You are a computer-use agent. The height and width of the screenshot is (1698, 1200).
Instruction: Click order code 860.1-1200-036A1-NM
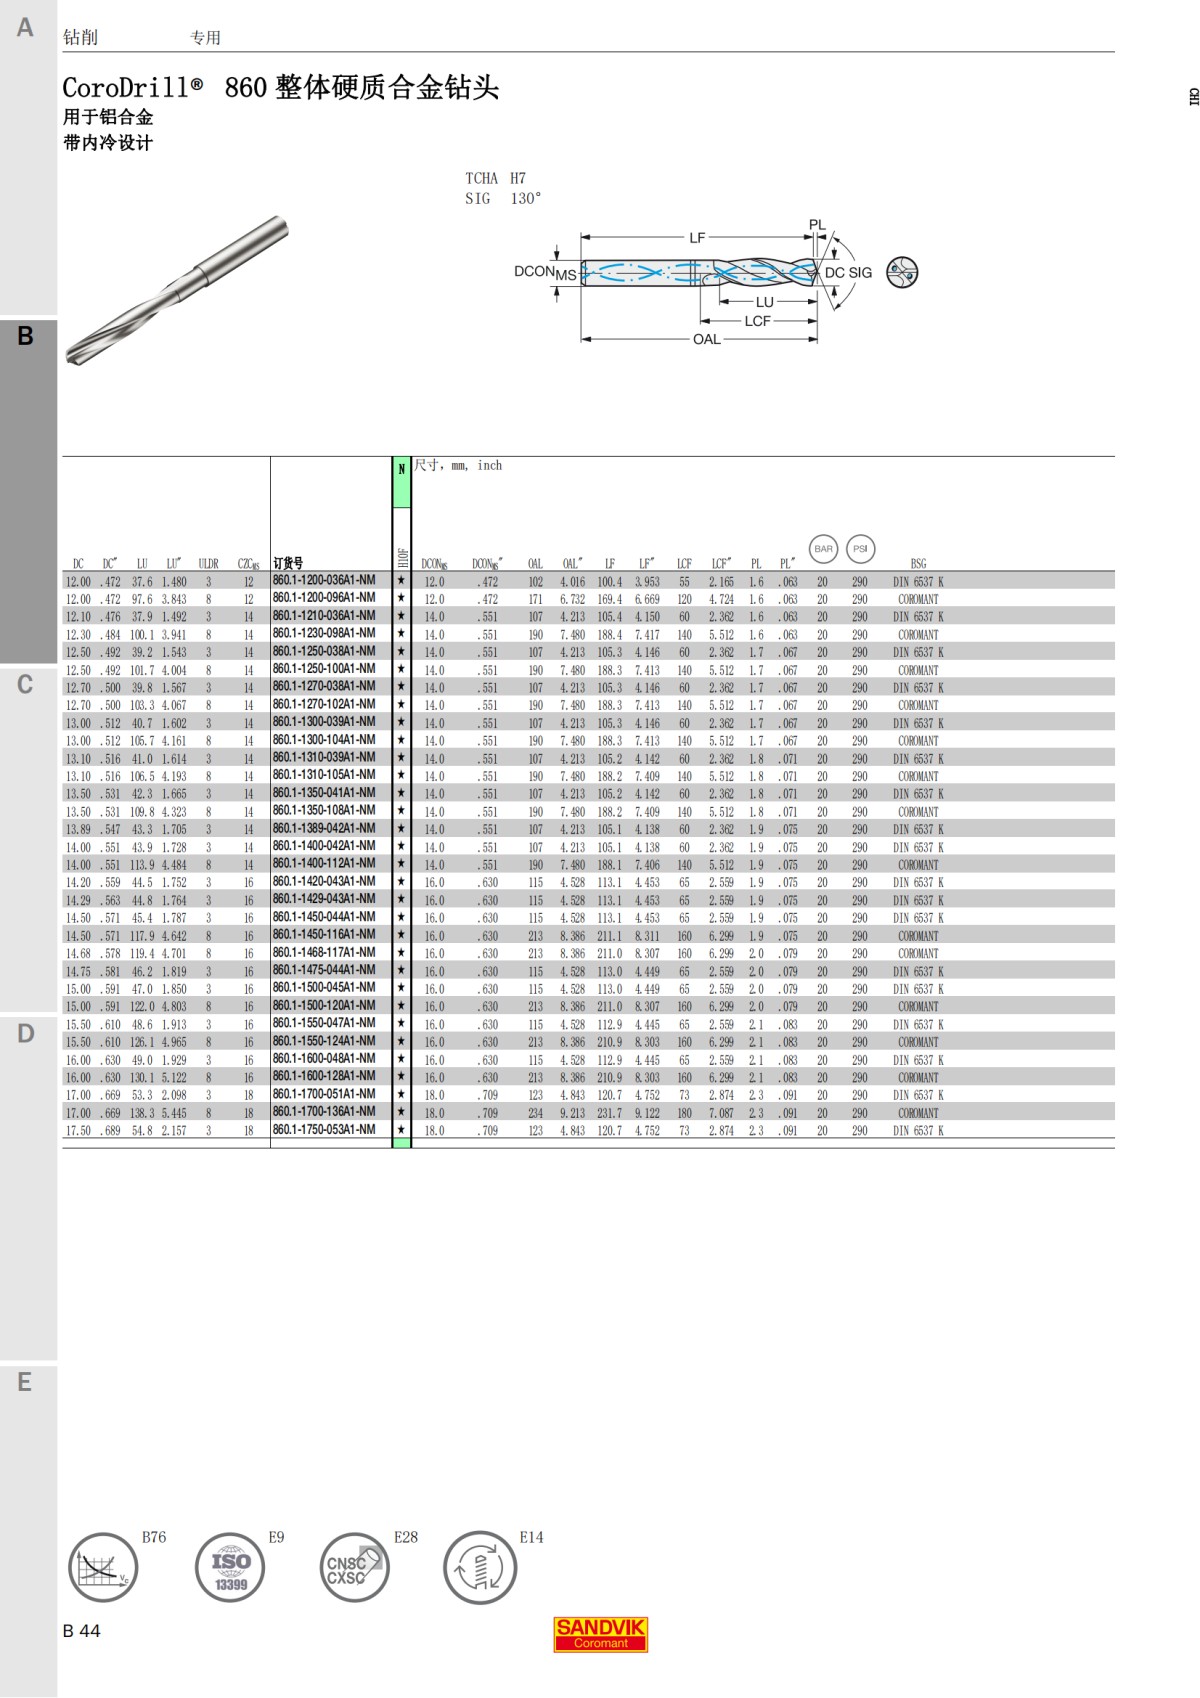(x=324, y=581)
